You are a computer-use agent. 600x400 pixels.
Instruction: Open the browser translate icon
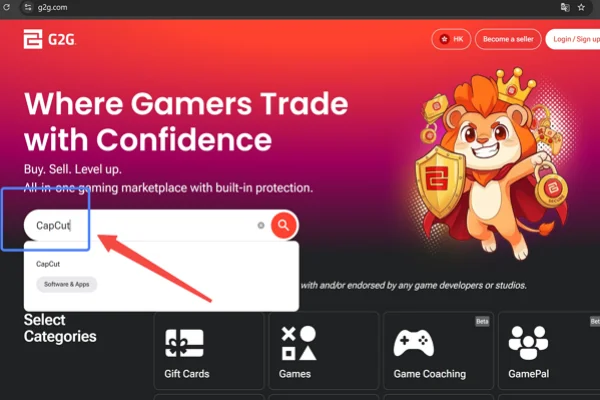(565, 7)
